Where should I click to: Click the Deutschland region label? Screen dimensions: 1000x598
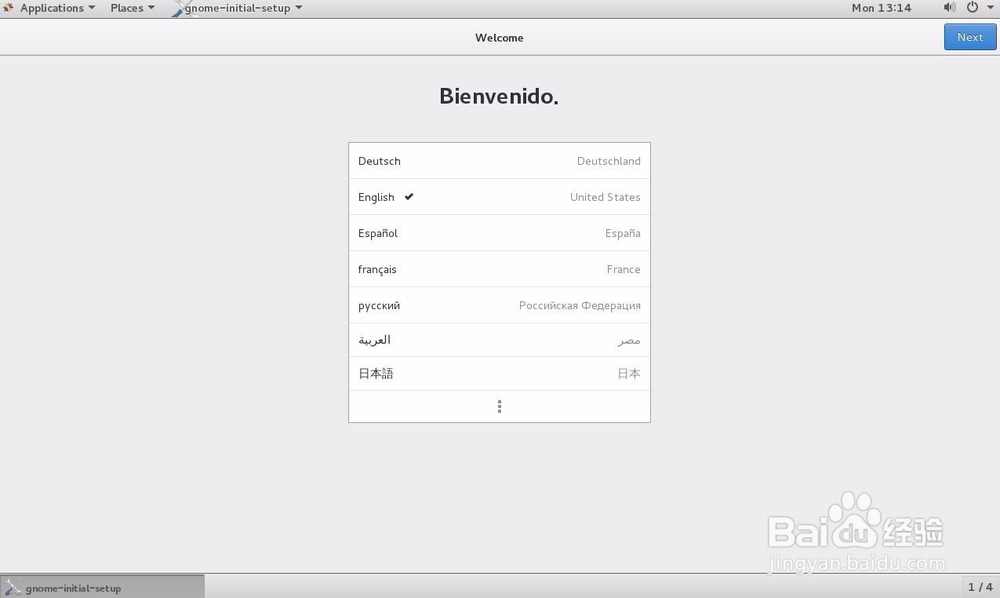coord(608,161)
